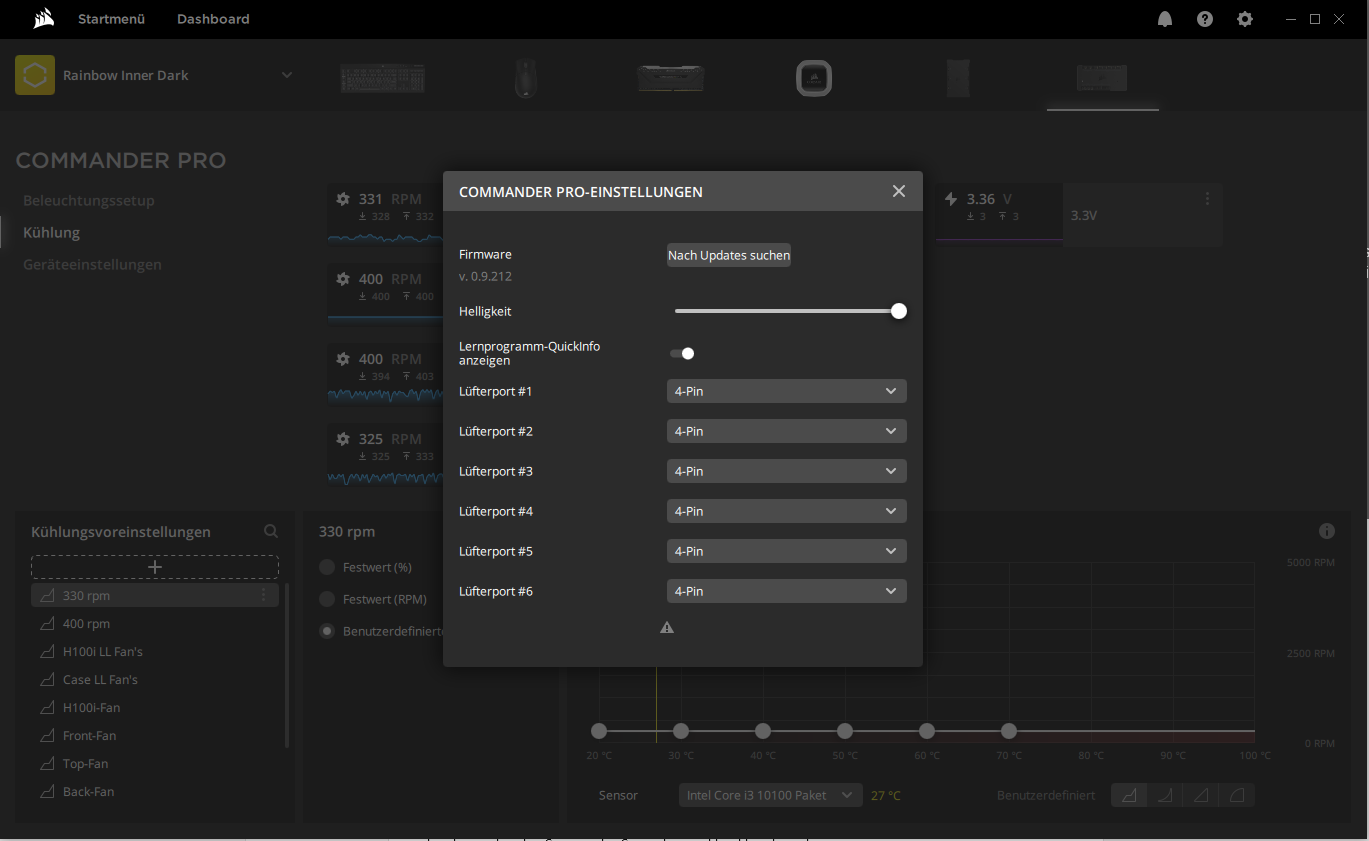Expand the Lüfterport #4 dropdown

point(787,511)
